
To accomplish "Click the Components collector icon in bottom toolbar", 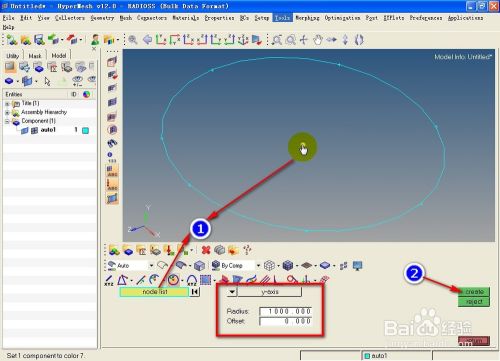I will (x=128, y=250).
